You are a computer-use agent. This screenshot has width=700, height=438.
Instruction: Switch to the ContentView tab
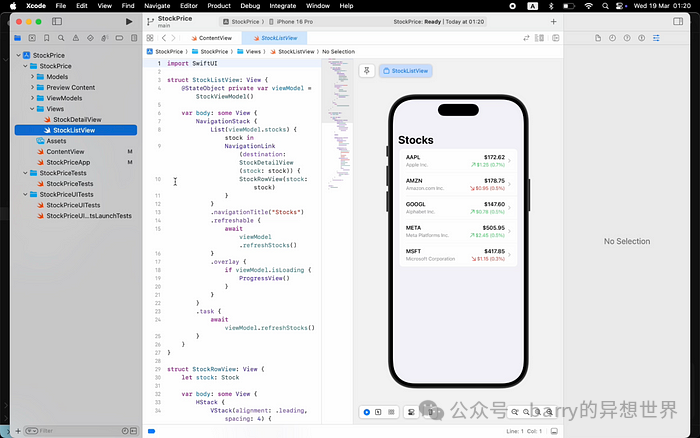(211, 38)
